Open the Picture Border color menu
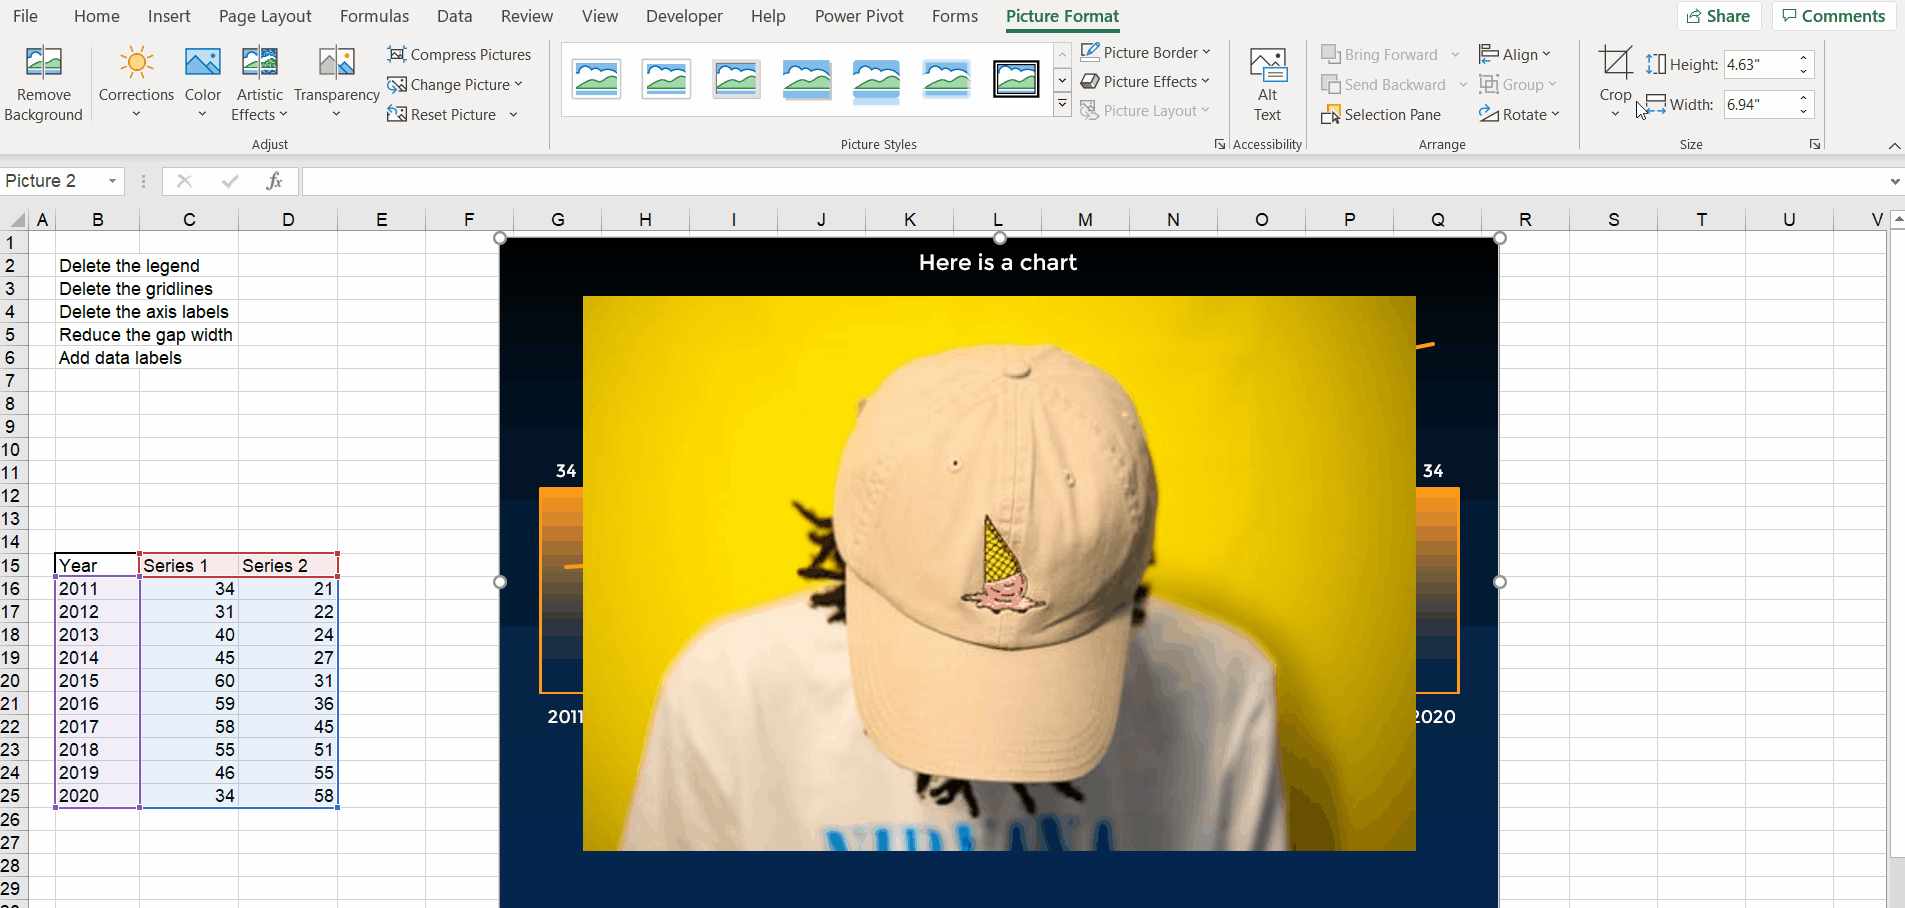The height and width of the screenshot is (908, 1905). (1144, 52)
